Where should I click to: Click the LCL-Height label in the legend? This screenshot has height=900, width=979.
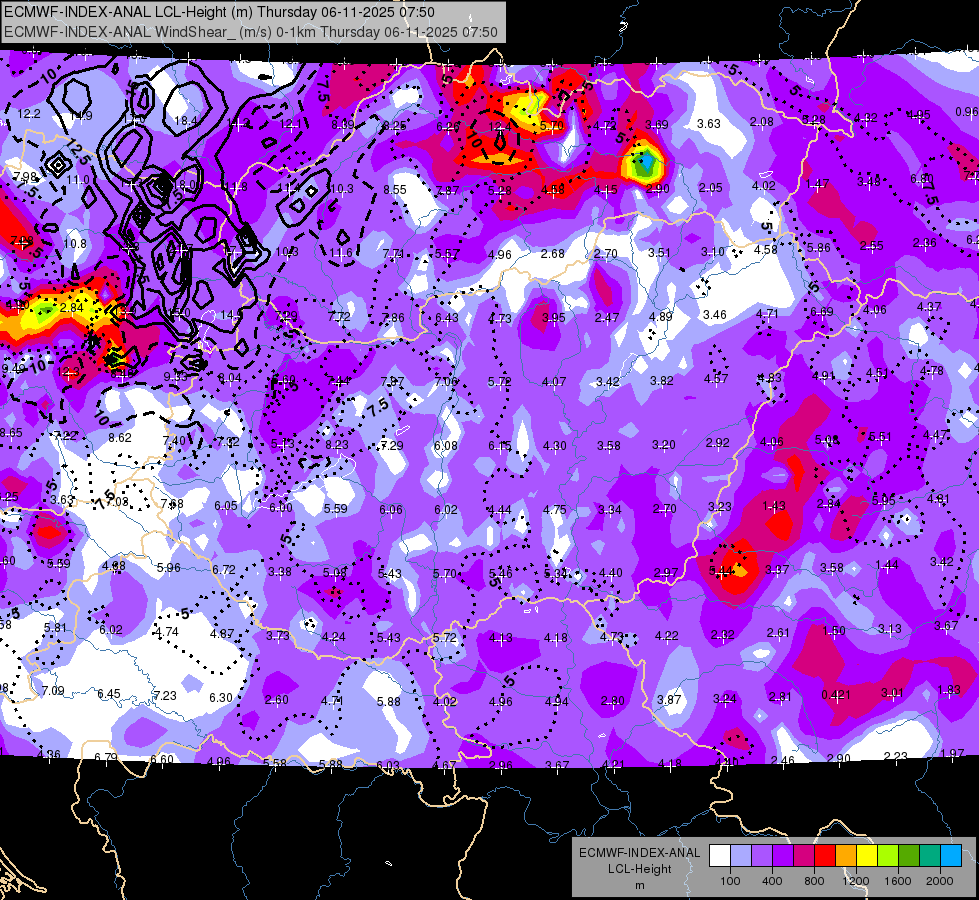click(639, 869)
